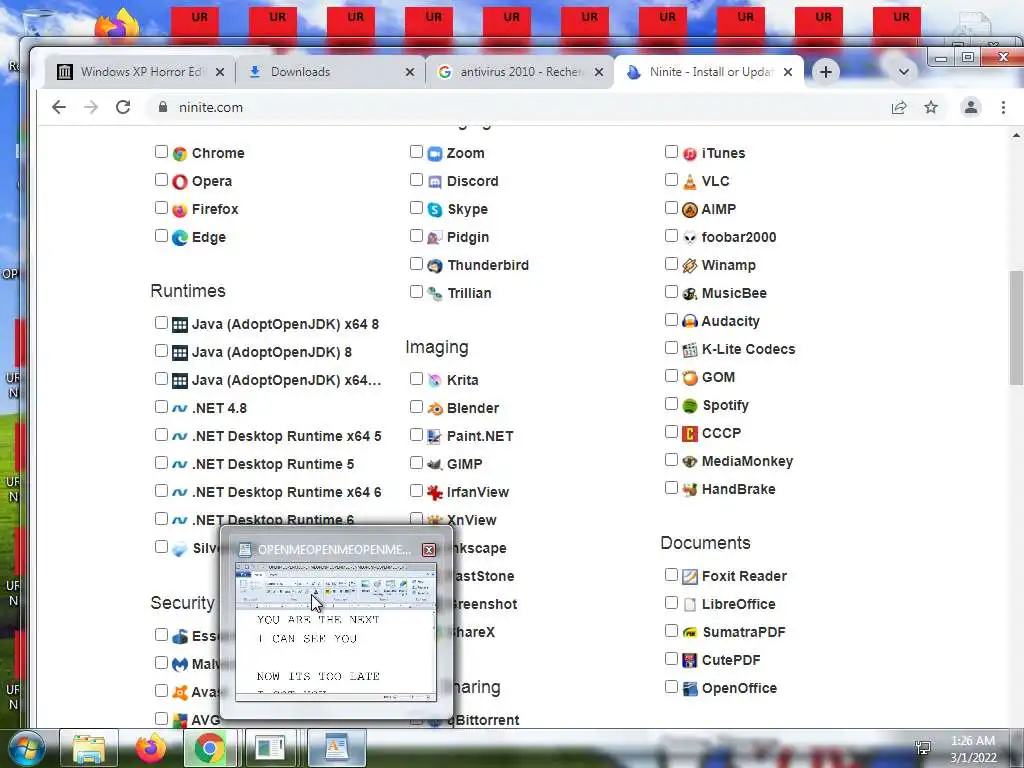
Task: Close the Downloads tab
Action: coord(409,72)
